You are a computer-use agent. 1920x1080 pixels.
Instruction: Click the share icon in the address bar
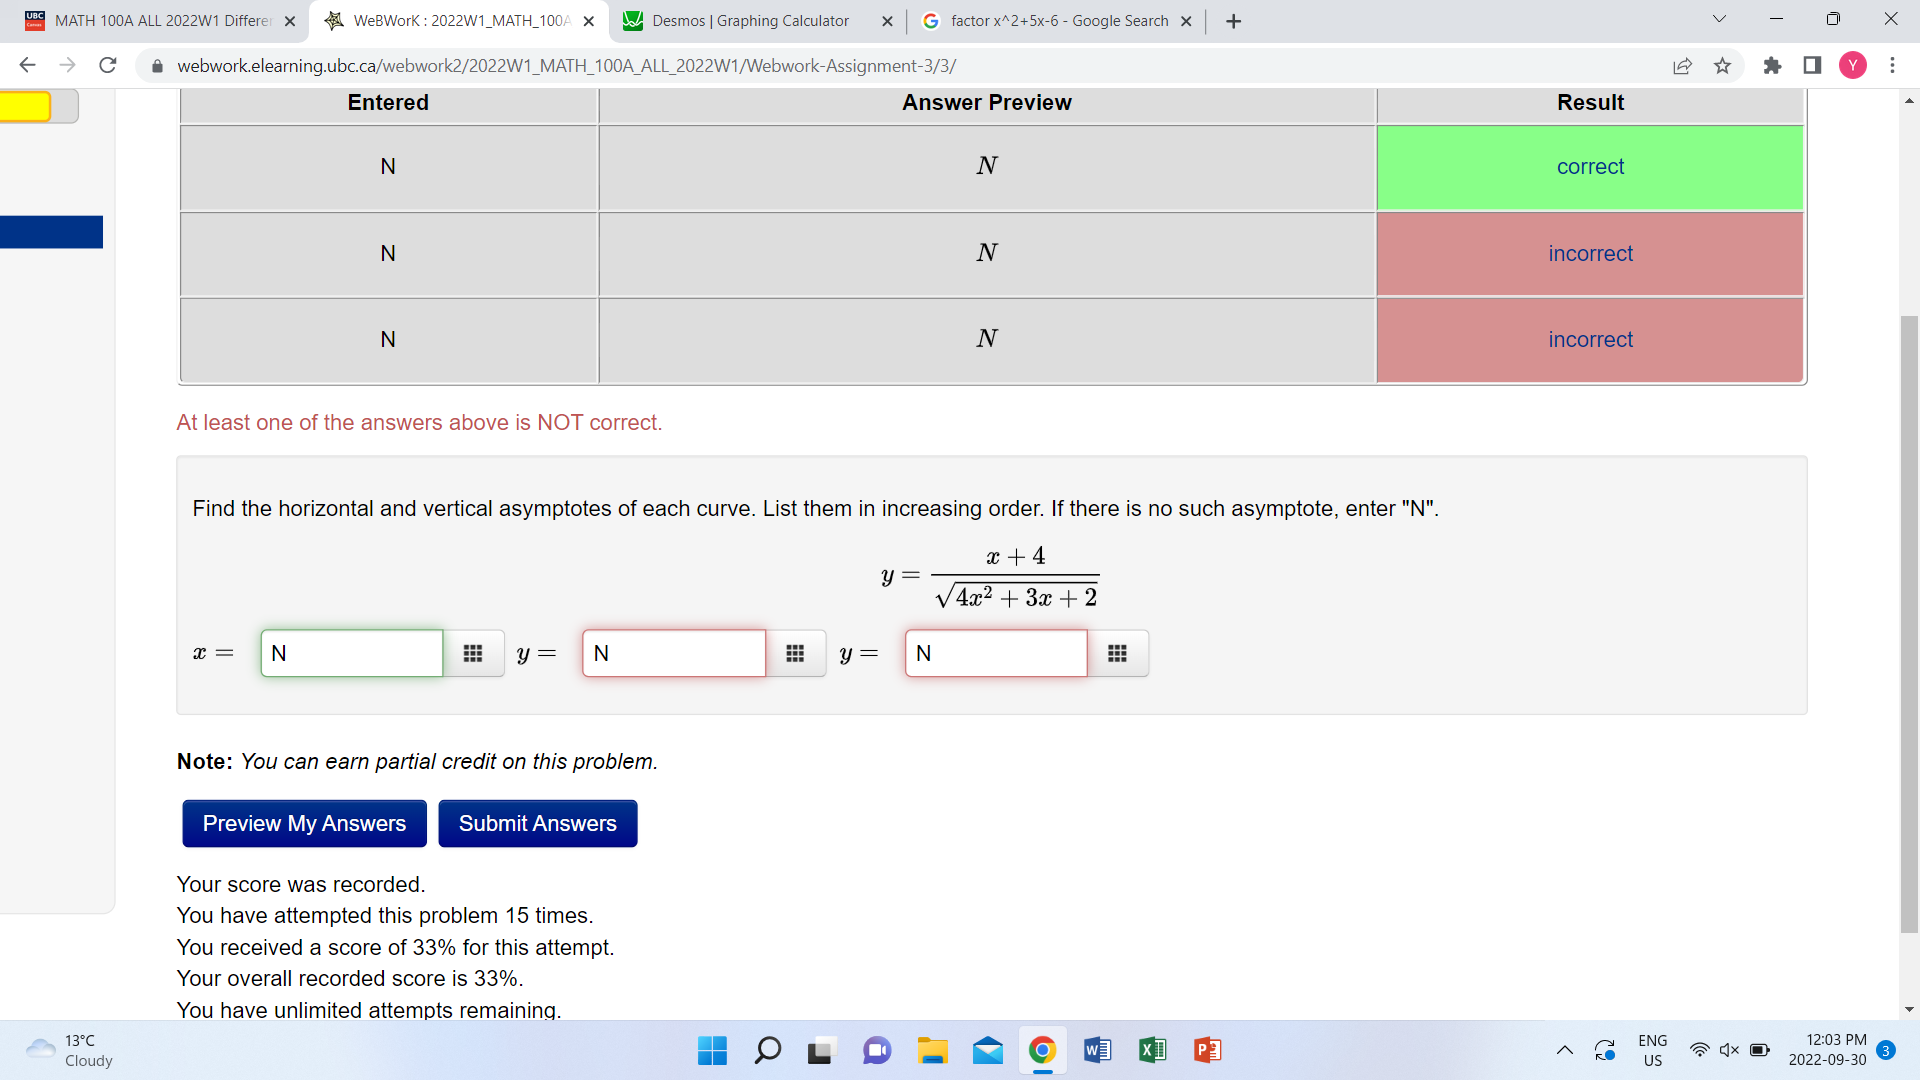coord(1683,65)
